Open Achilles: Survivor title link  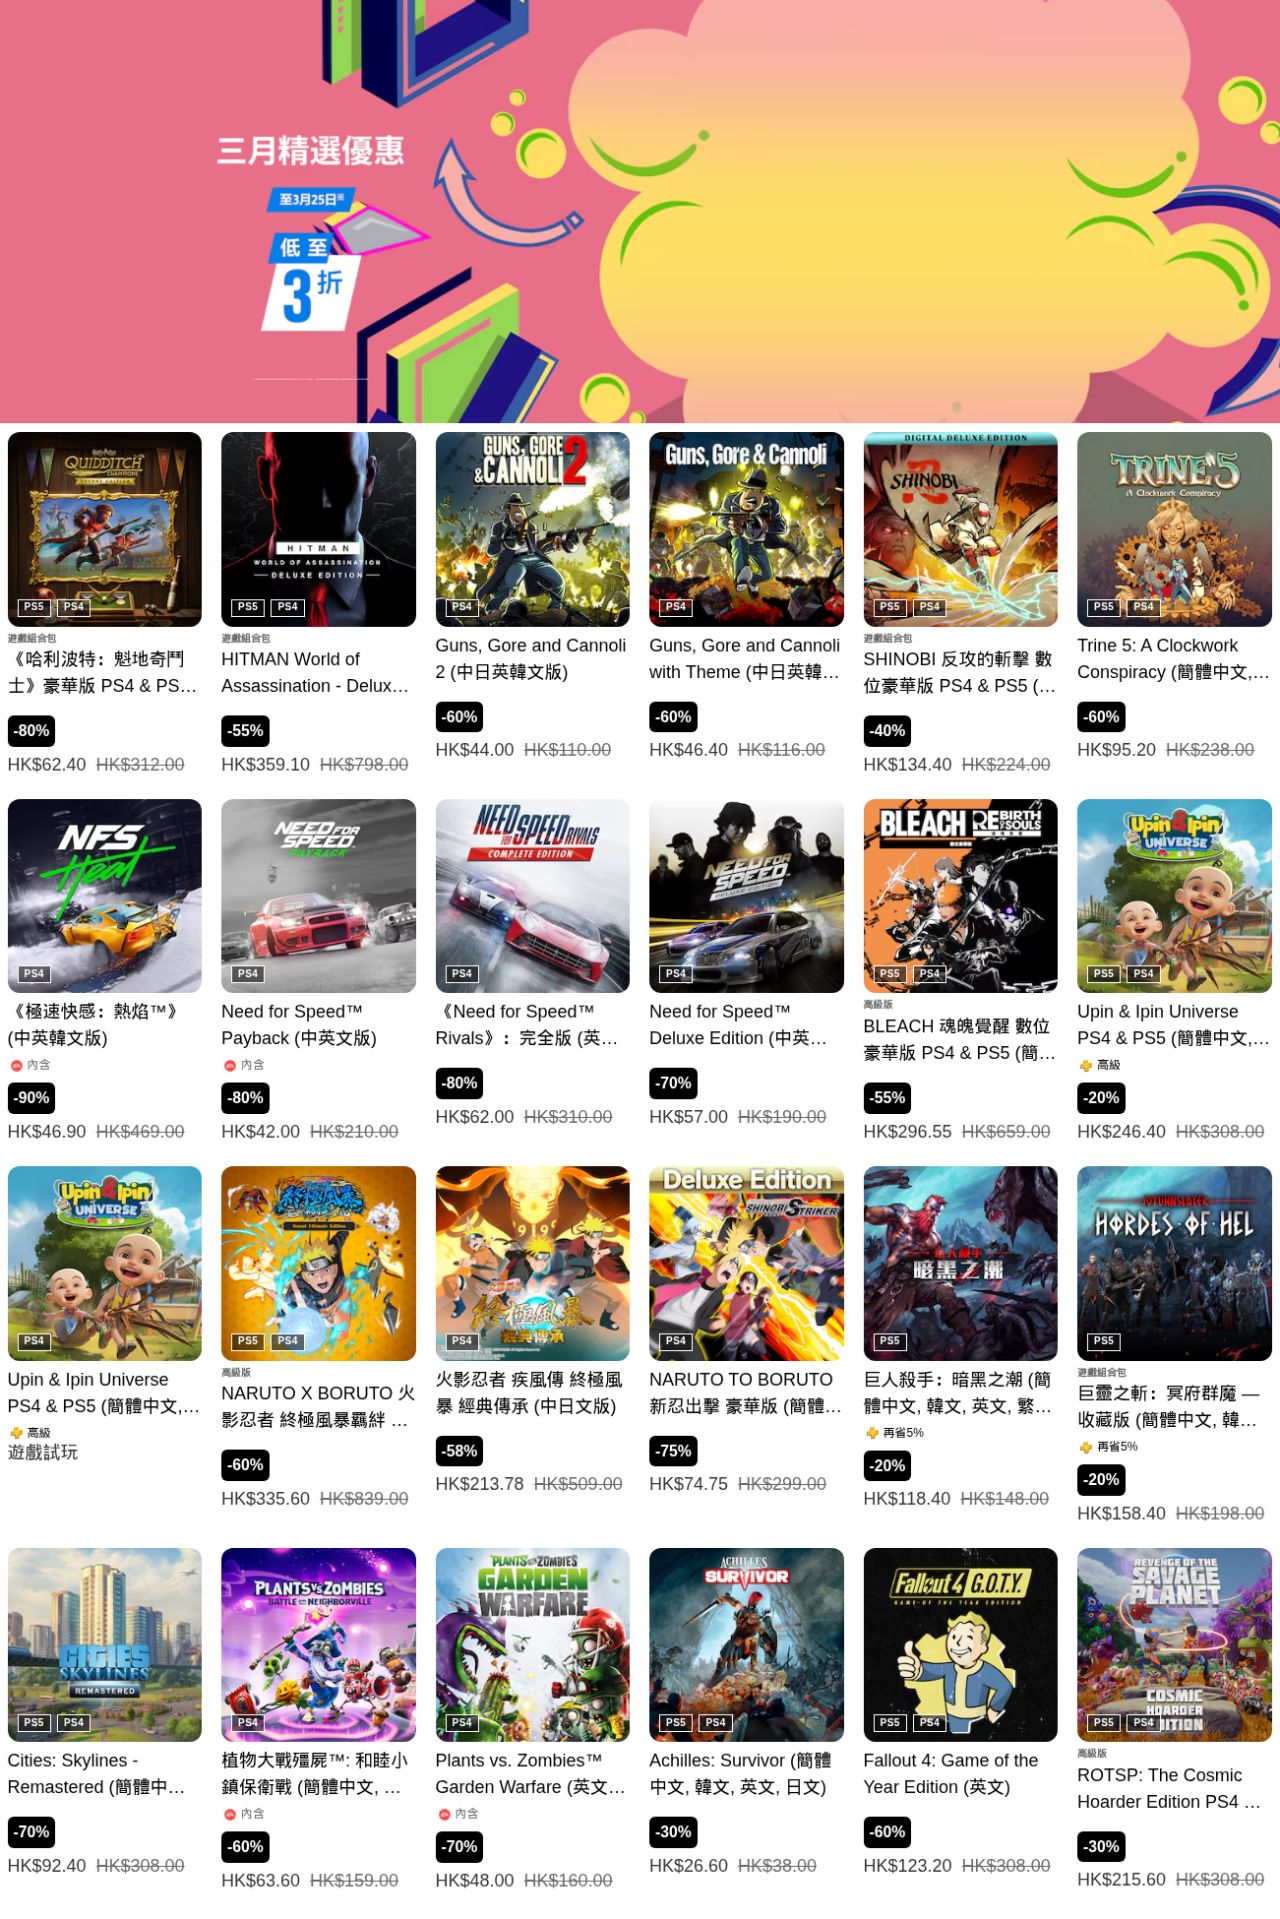pyautogui.click(x=741, y=1773)
